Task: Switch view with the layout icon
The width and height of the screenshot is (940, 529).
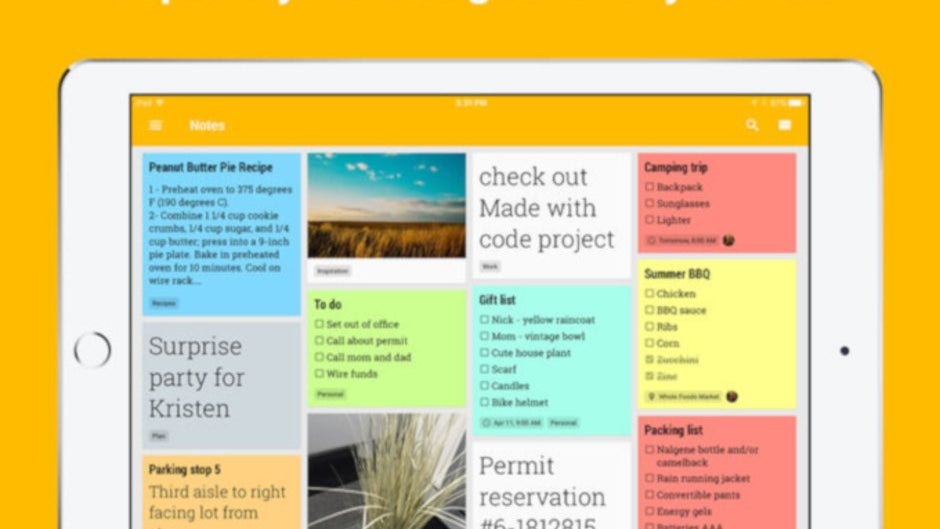Action: click(x=785, y=125)
